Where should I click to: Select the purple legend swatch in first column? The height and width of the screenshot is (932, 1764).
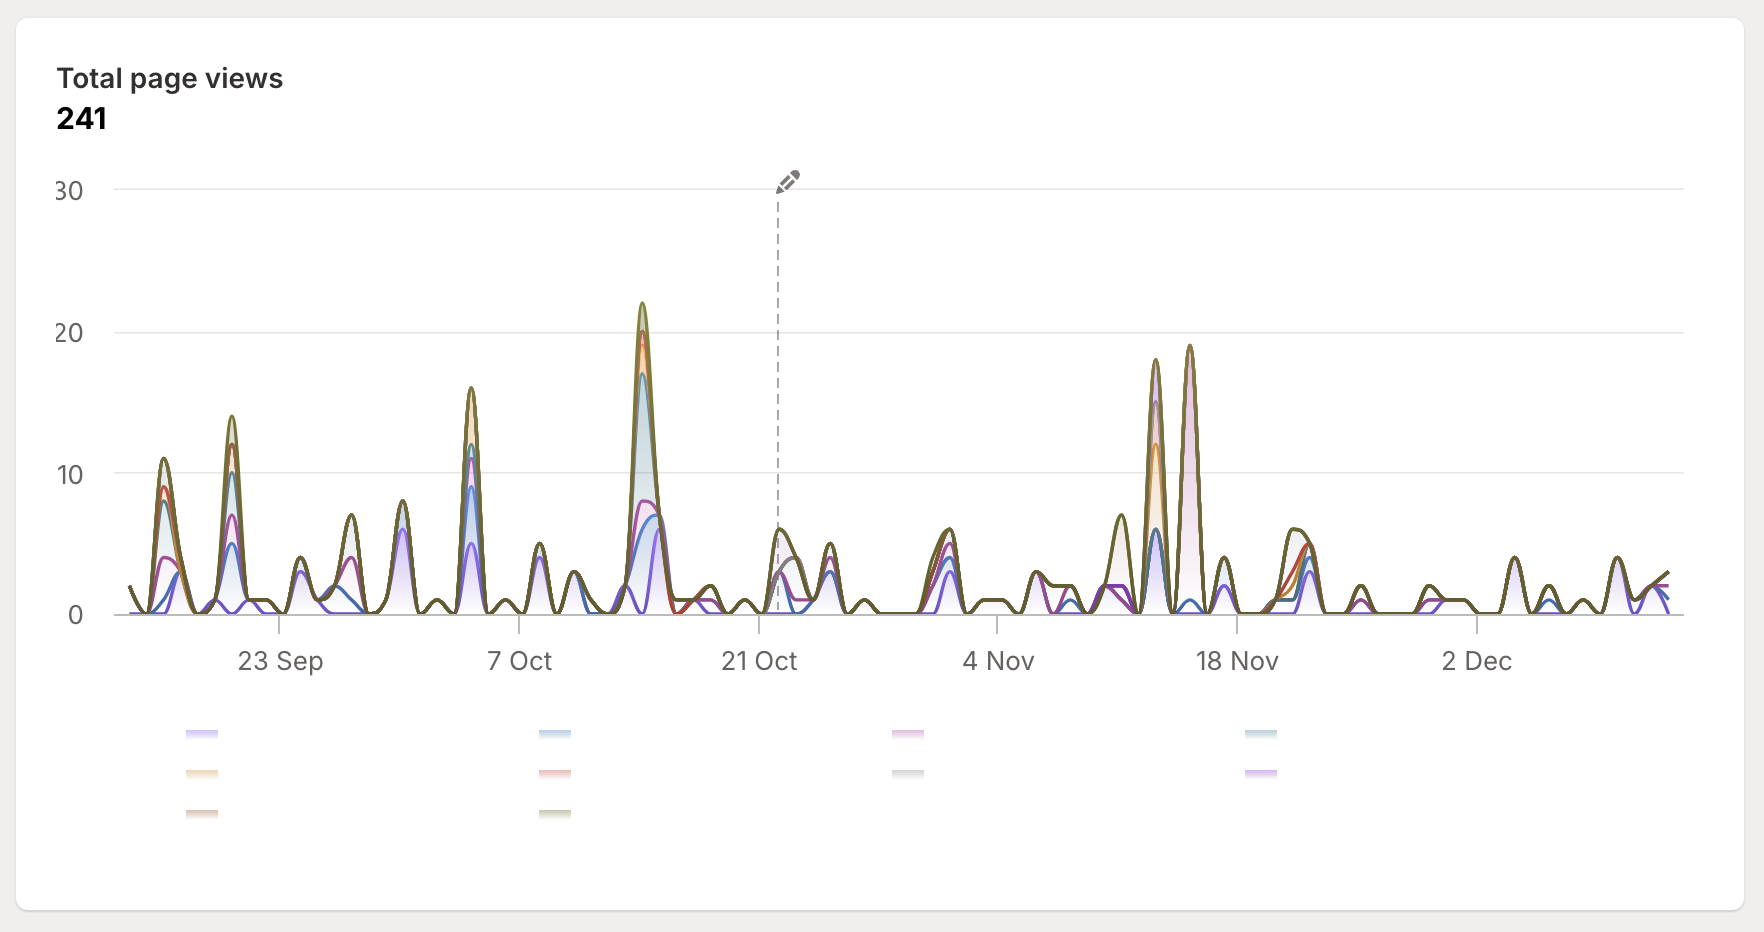pyautogui.click(x=202, y=733)
